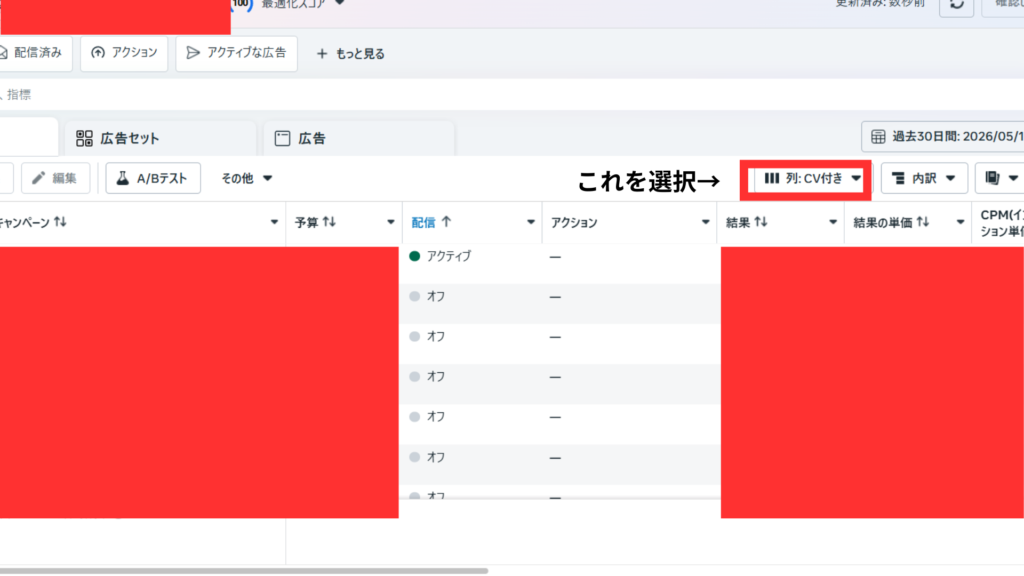Click the paper plane icon on アクティブな広告

pyautogui.click(x=193, y=53)
